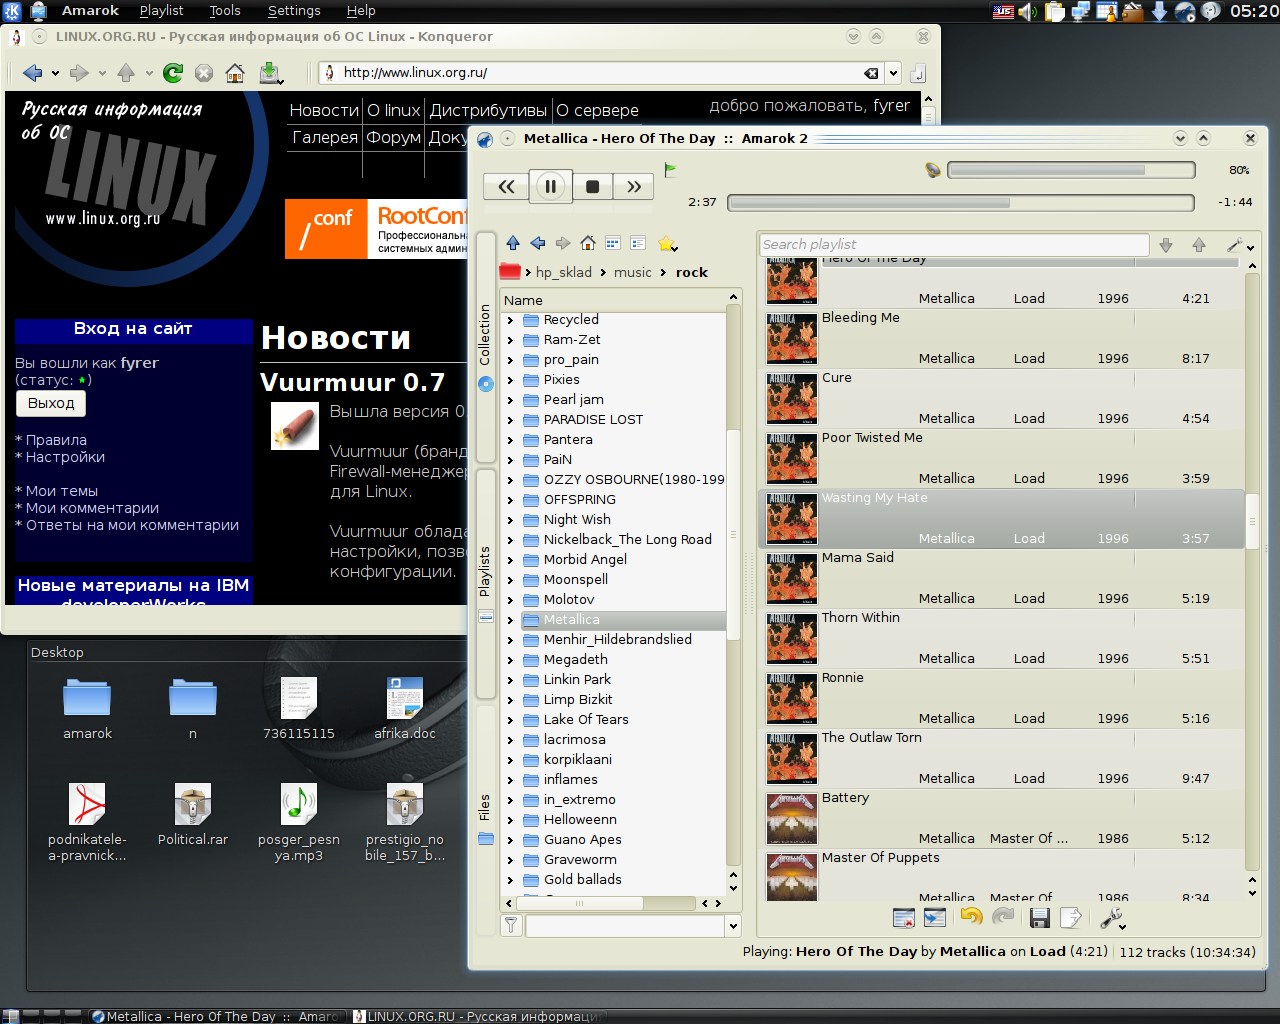Image resolution: width=1280 pixels, height=1024 pixels.
Task: Open the file filter combo box dropdown
Action: tap(733, 926)
